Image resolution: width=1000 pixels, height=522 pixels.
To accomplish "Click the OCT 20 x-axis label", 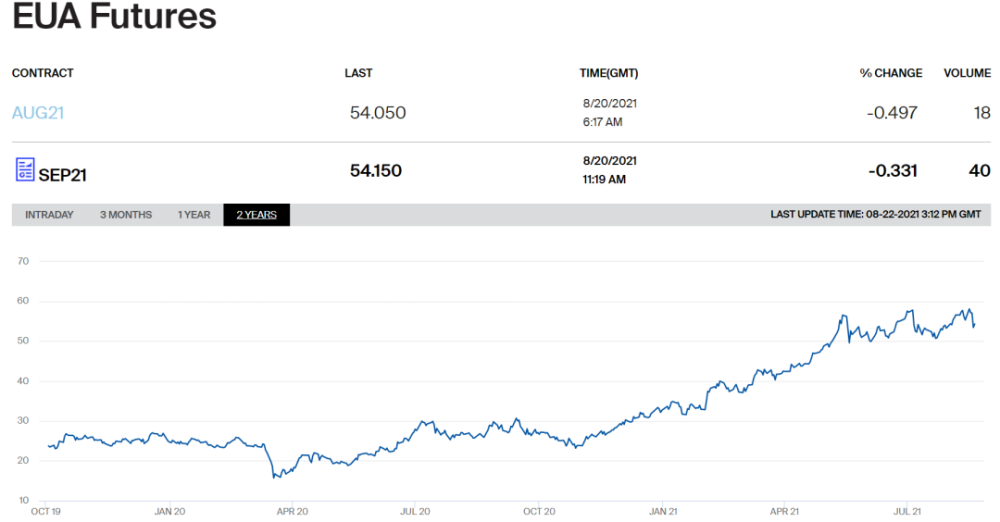I will click(539, 512).
